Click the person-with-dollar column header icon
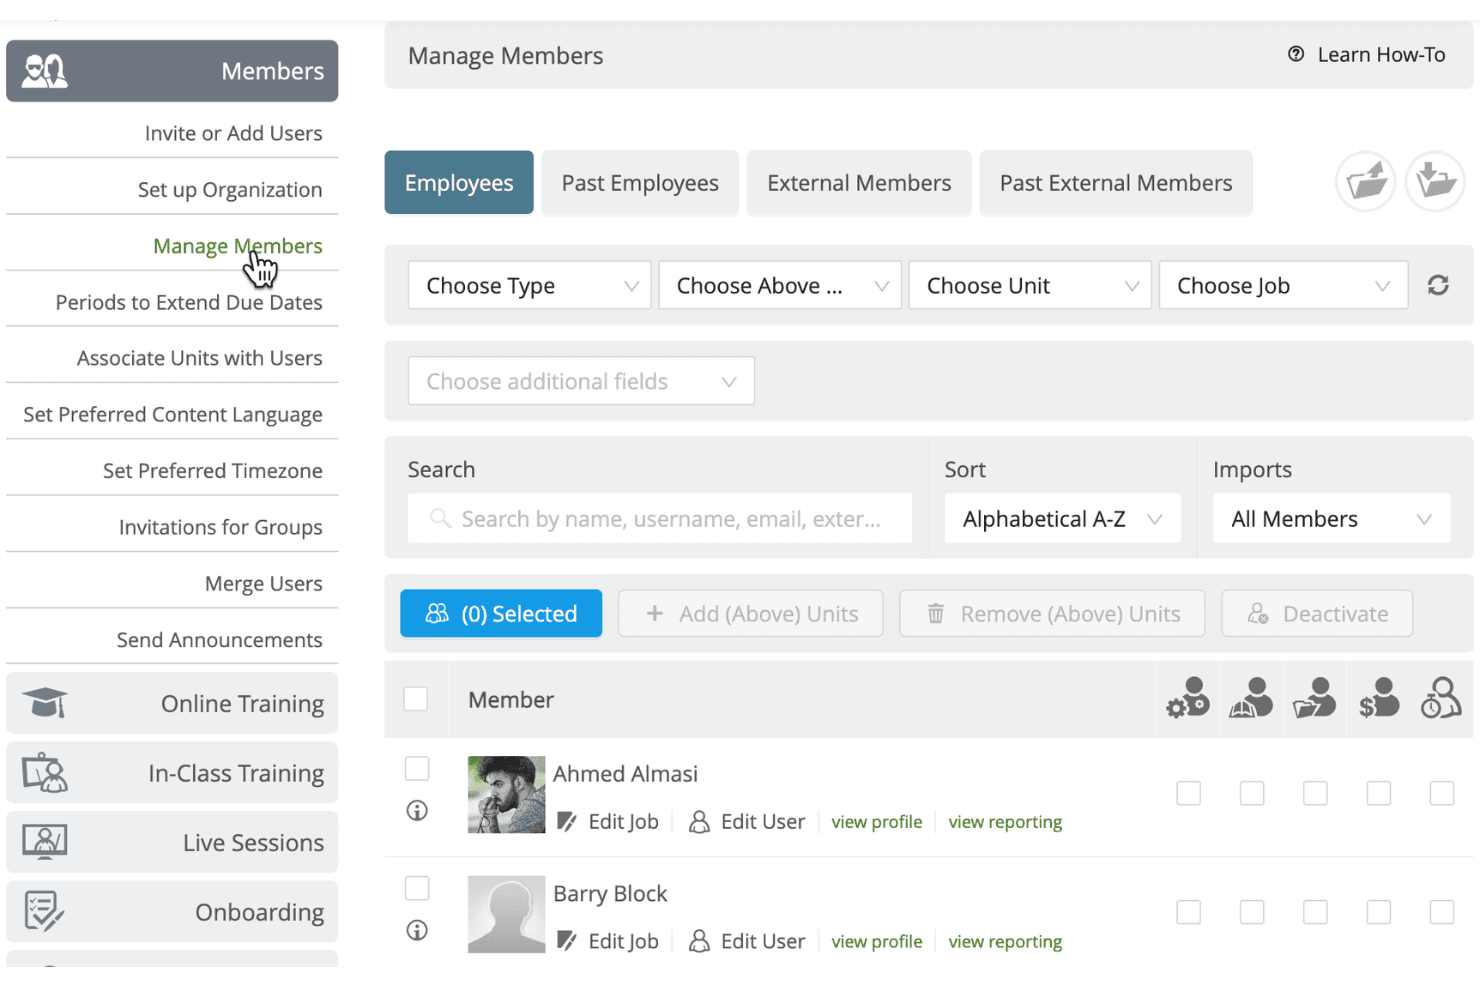This screenshot has width=1480, height=987. tap(1379, 698)
